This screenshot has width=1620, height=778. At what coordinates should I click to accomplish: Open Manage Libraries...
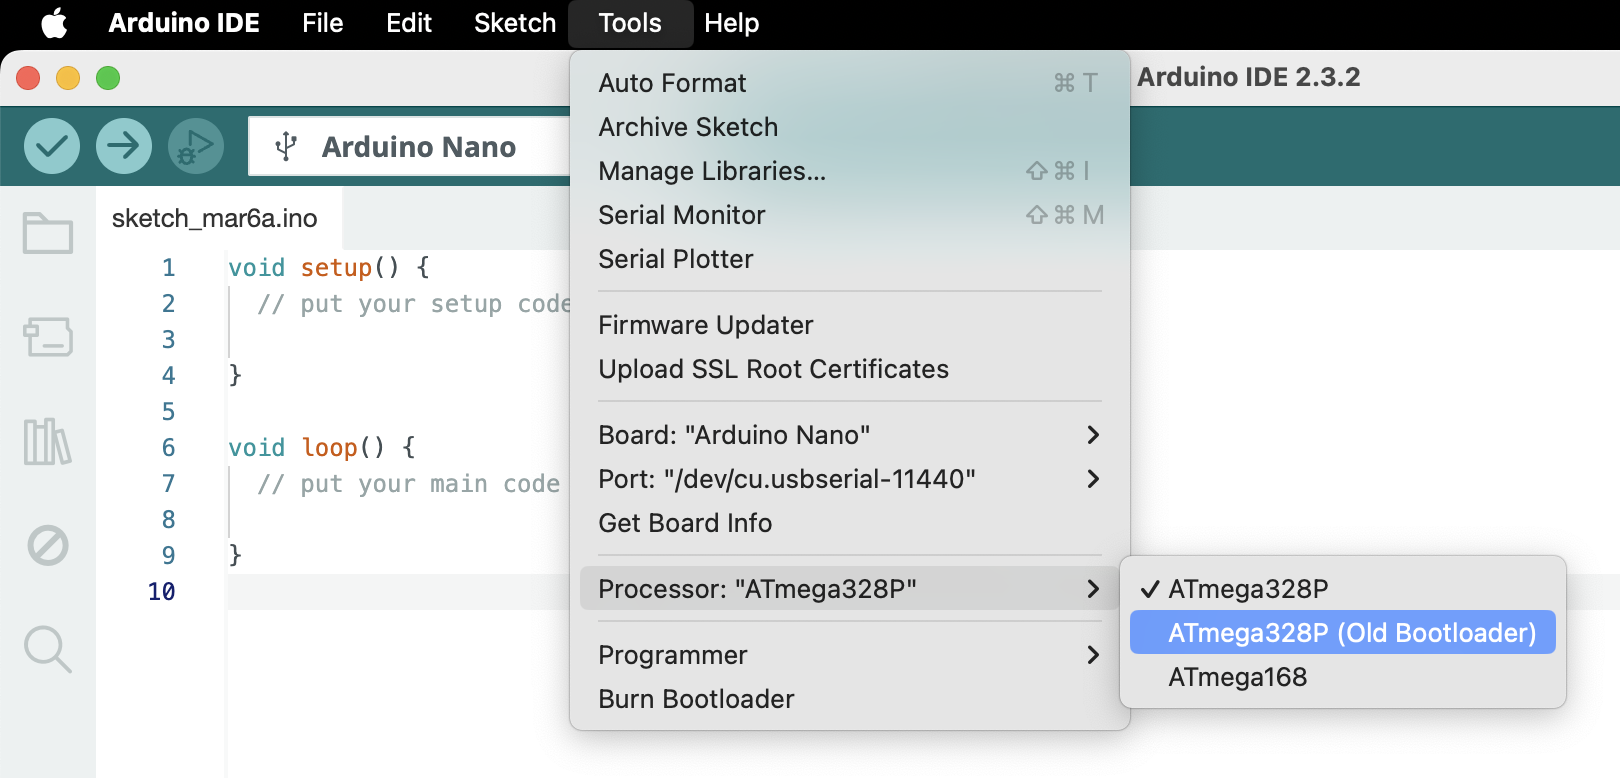(850, 171)
